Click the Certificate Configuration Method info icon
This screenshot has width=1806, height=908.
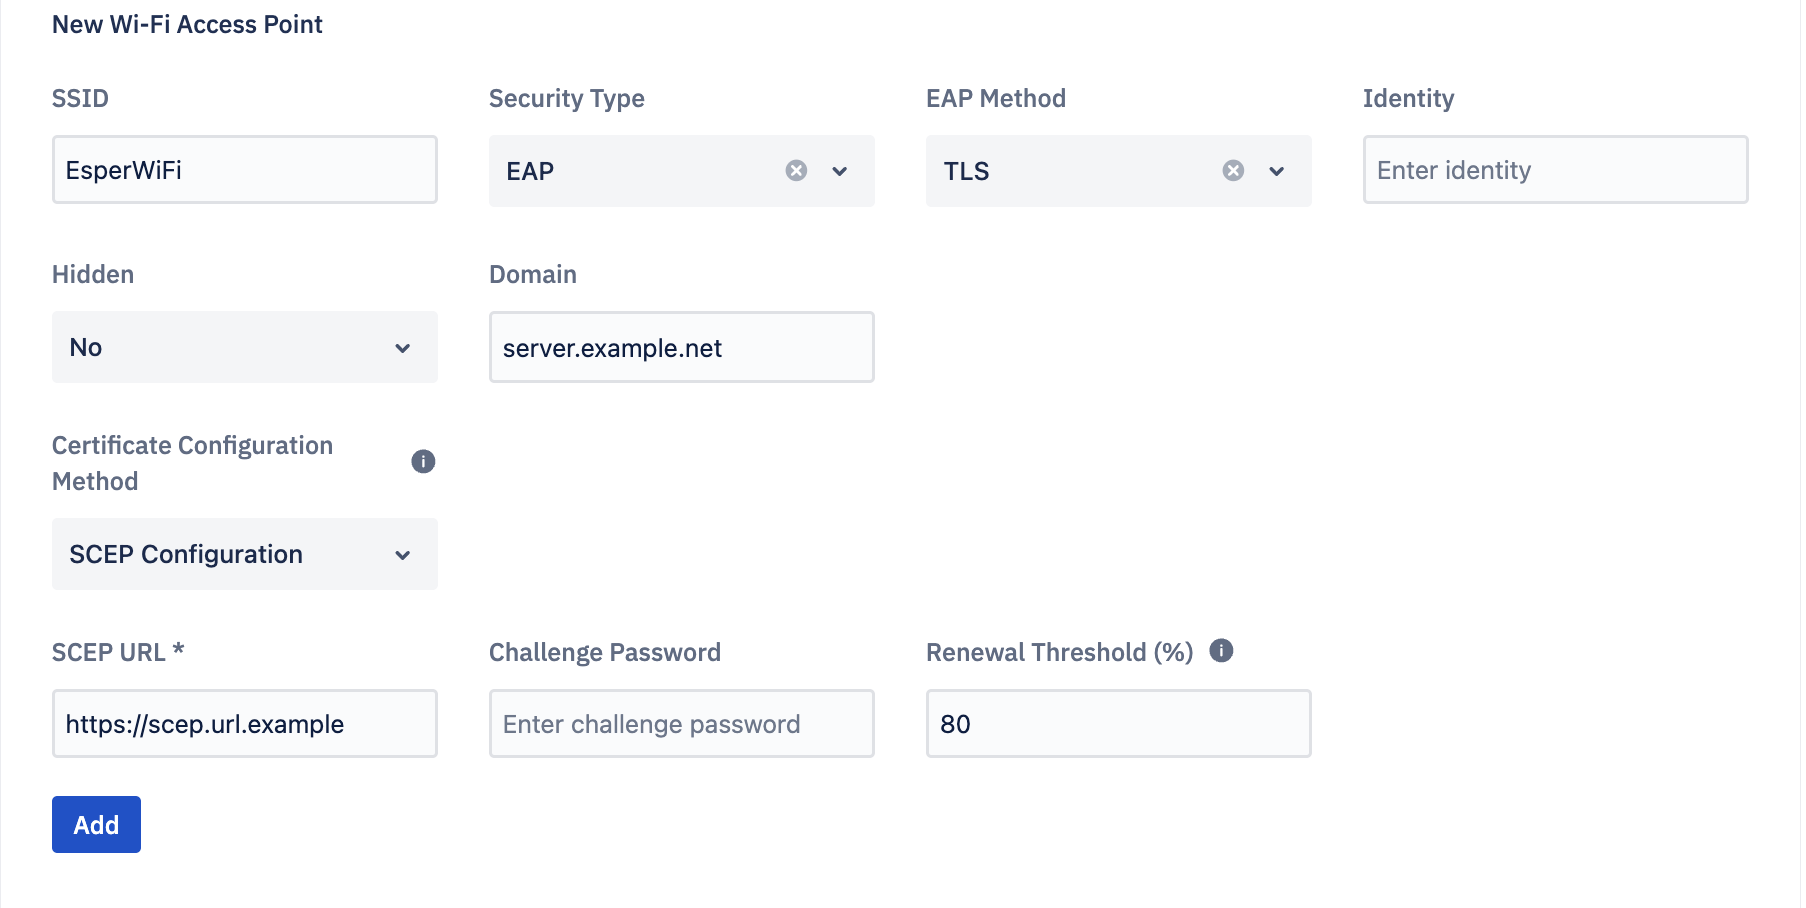(423, 461)
